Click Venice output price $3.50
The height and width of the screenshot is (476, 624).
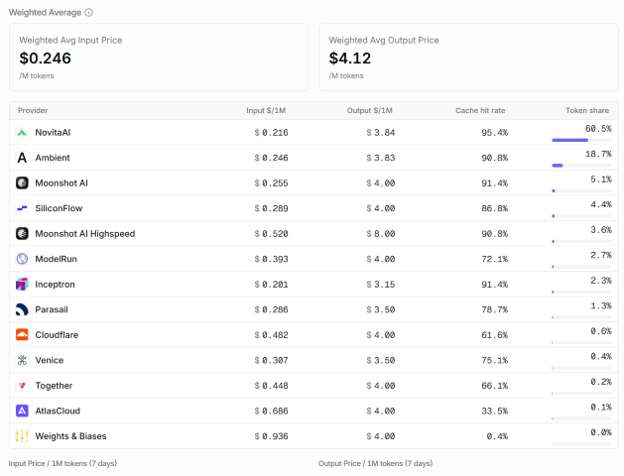pos(380,360)
